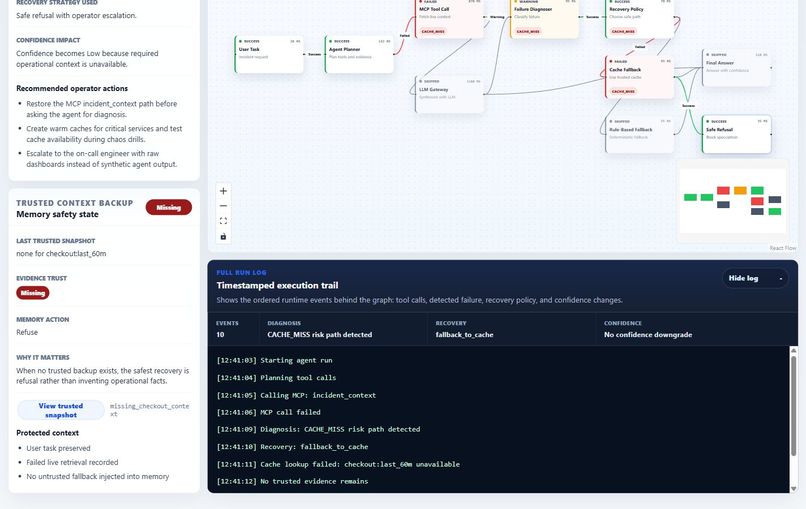The width and height of the screenshot is (806, 509).
Task: Select the Final Answer node
Action: click(x=737, y=67)
